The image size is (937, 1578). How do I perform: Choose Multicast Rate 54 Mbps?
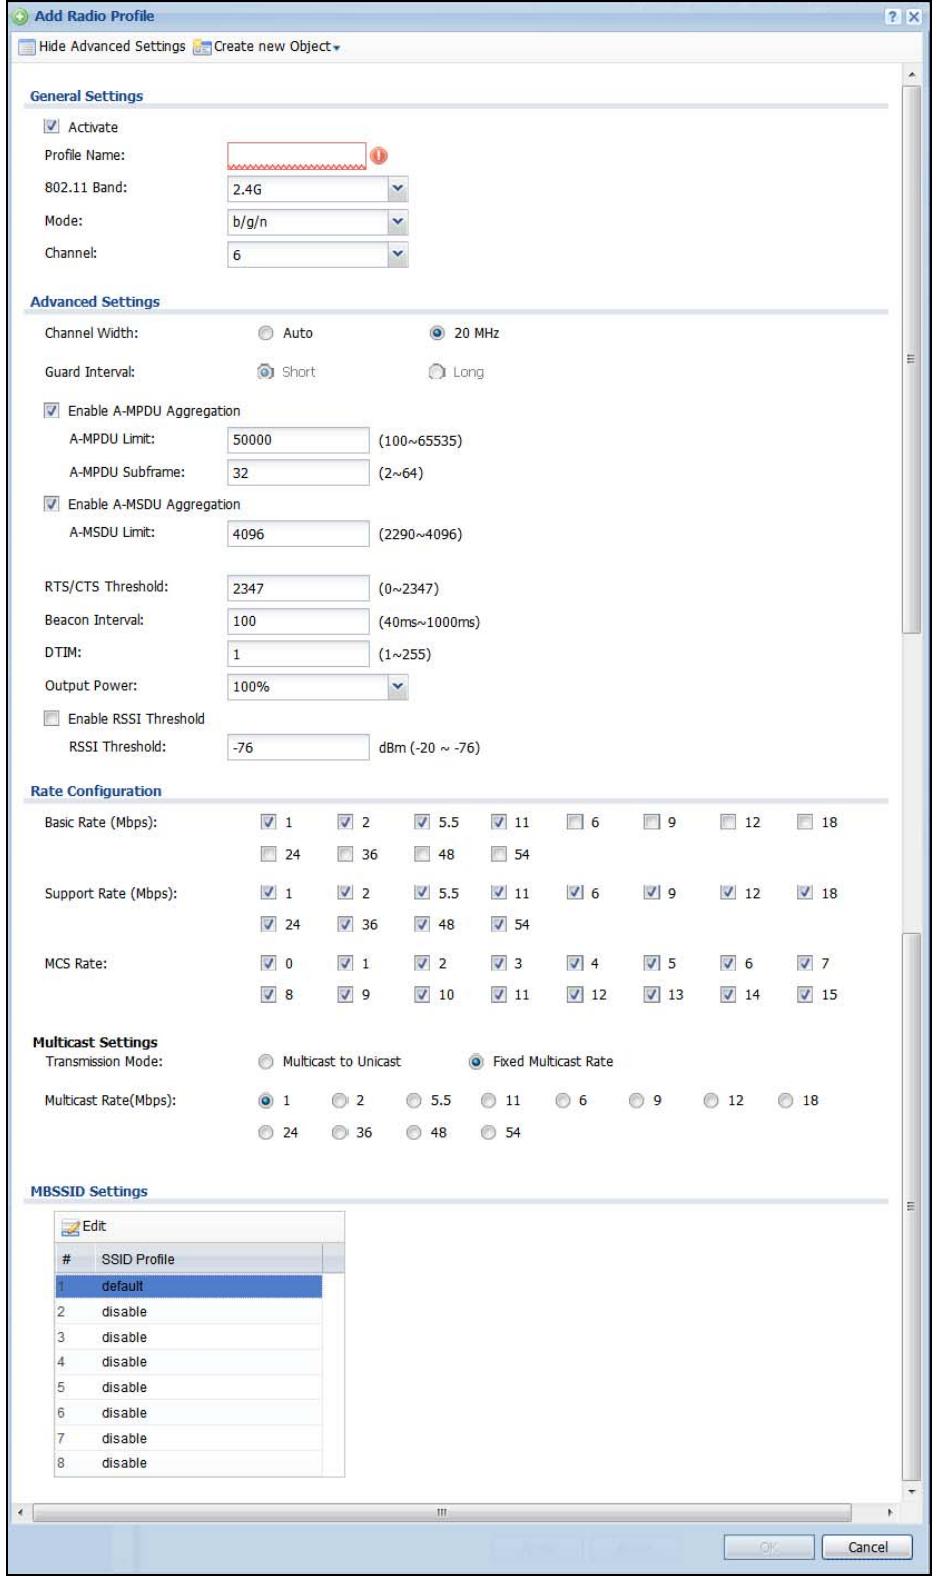488,1133
